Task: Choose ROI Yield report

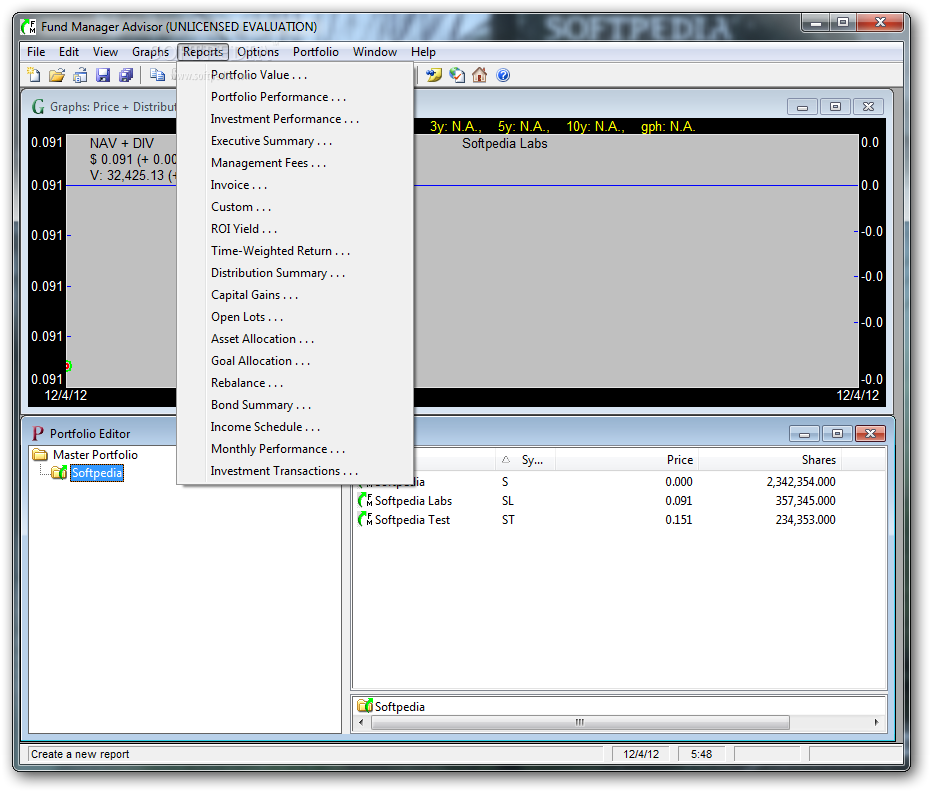Action: coord(294,229)
